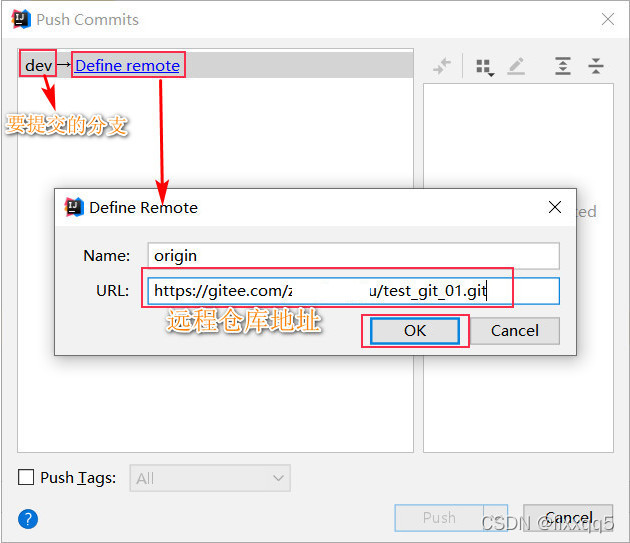
Task: Click the URL input field
Action: tap(354, 291)
